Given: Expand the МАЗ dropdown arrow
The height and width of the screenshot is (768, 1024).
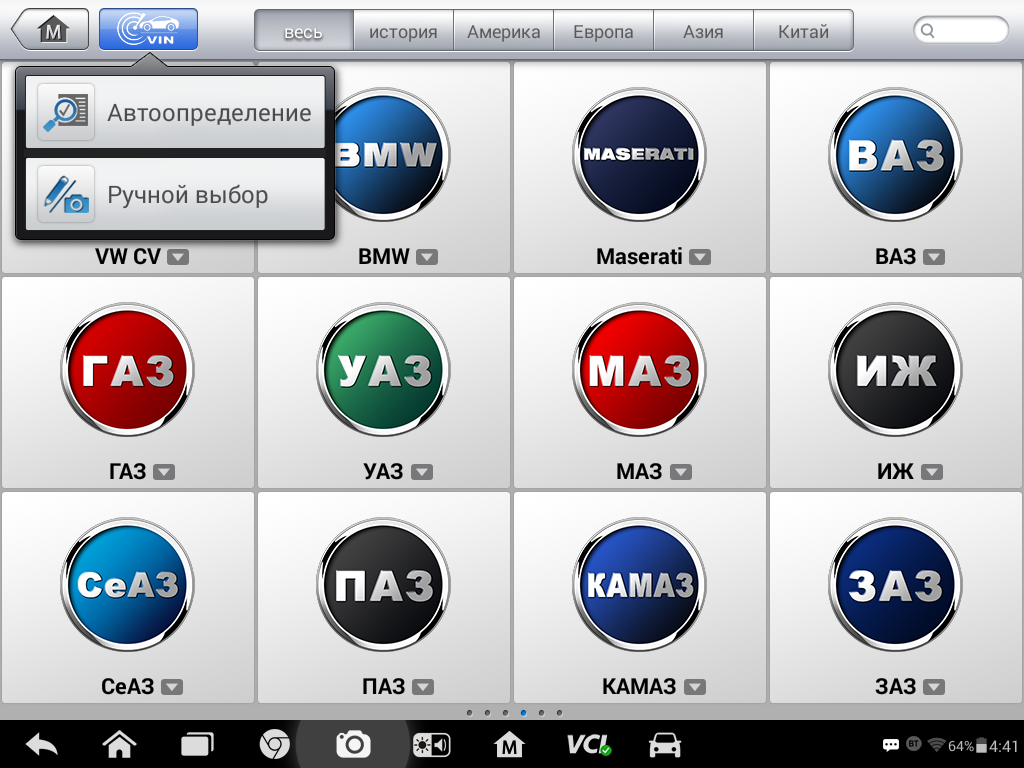Looking at the screenshot, I should tap(681, 472).
